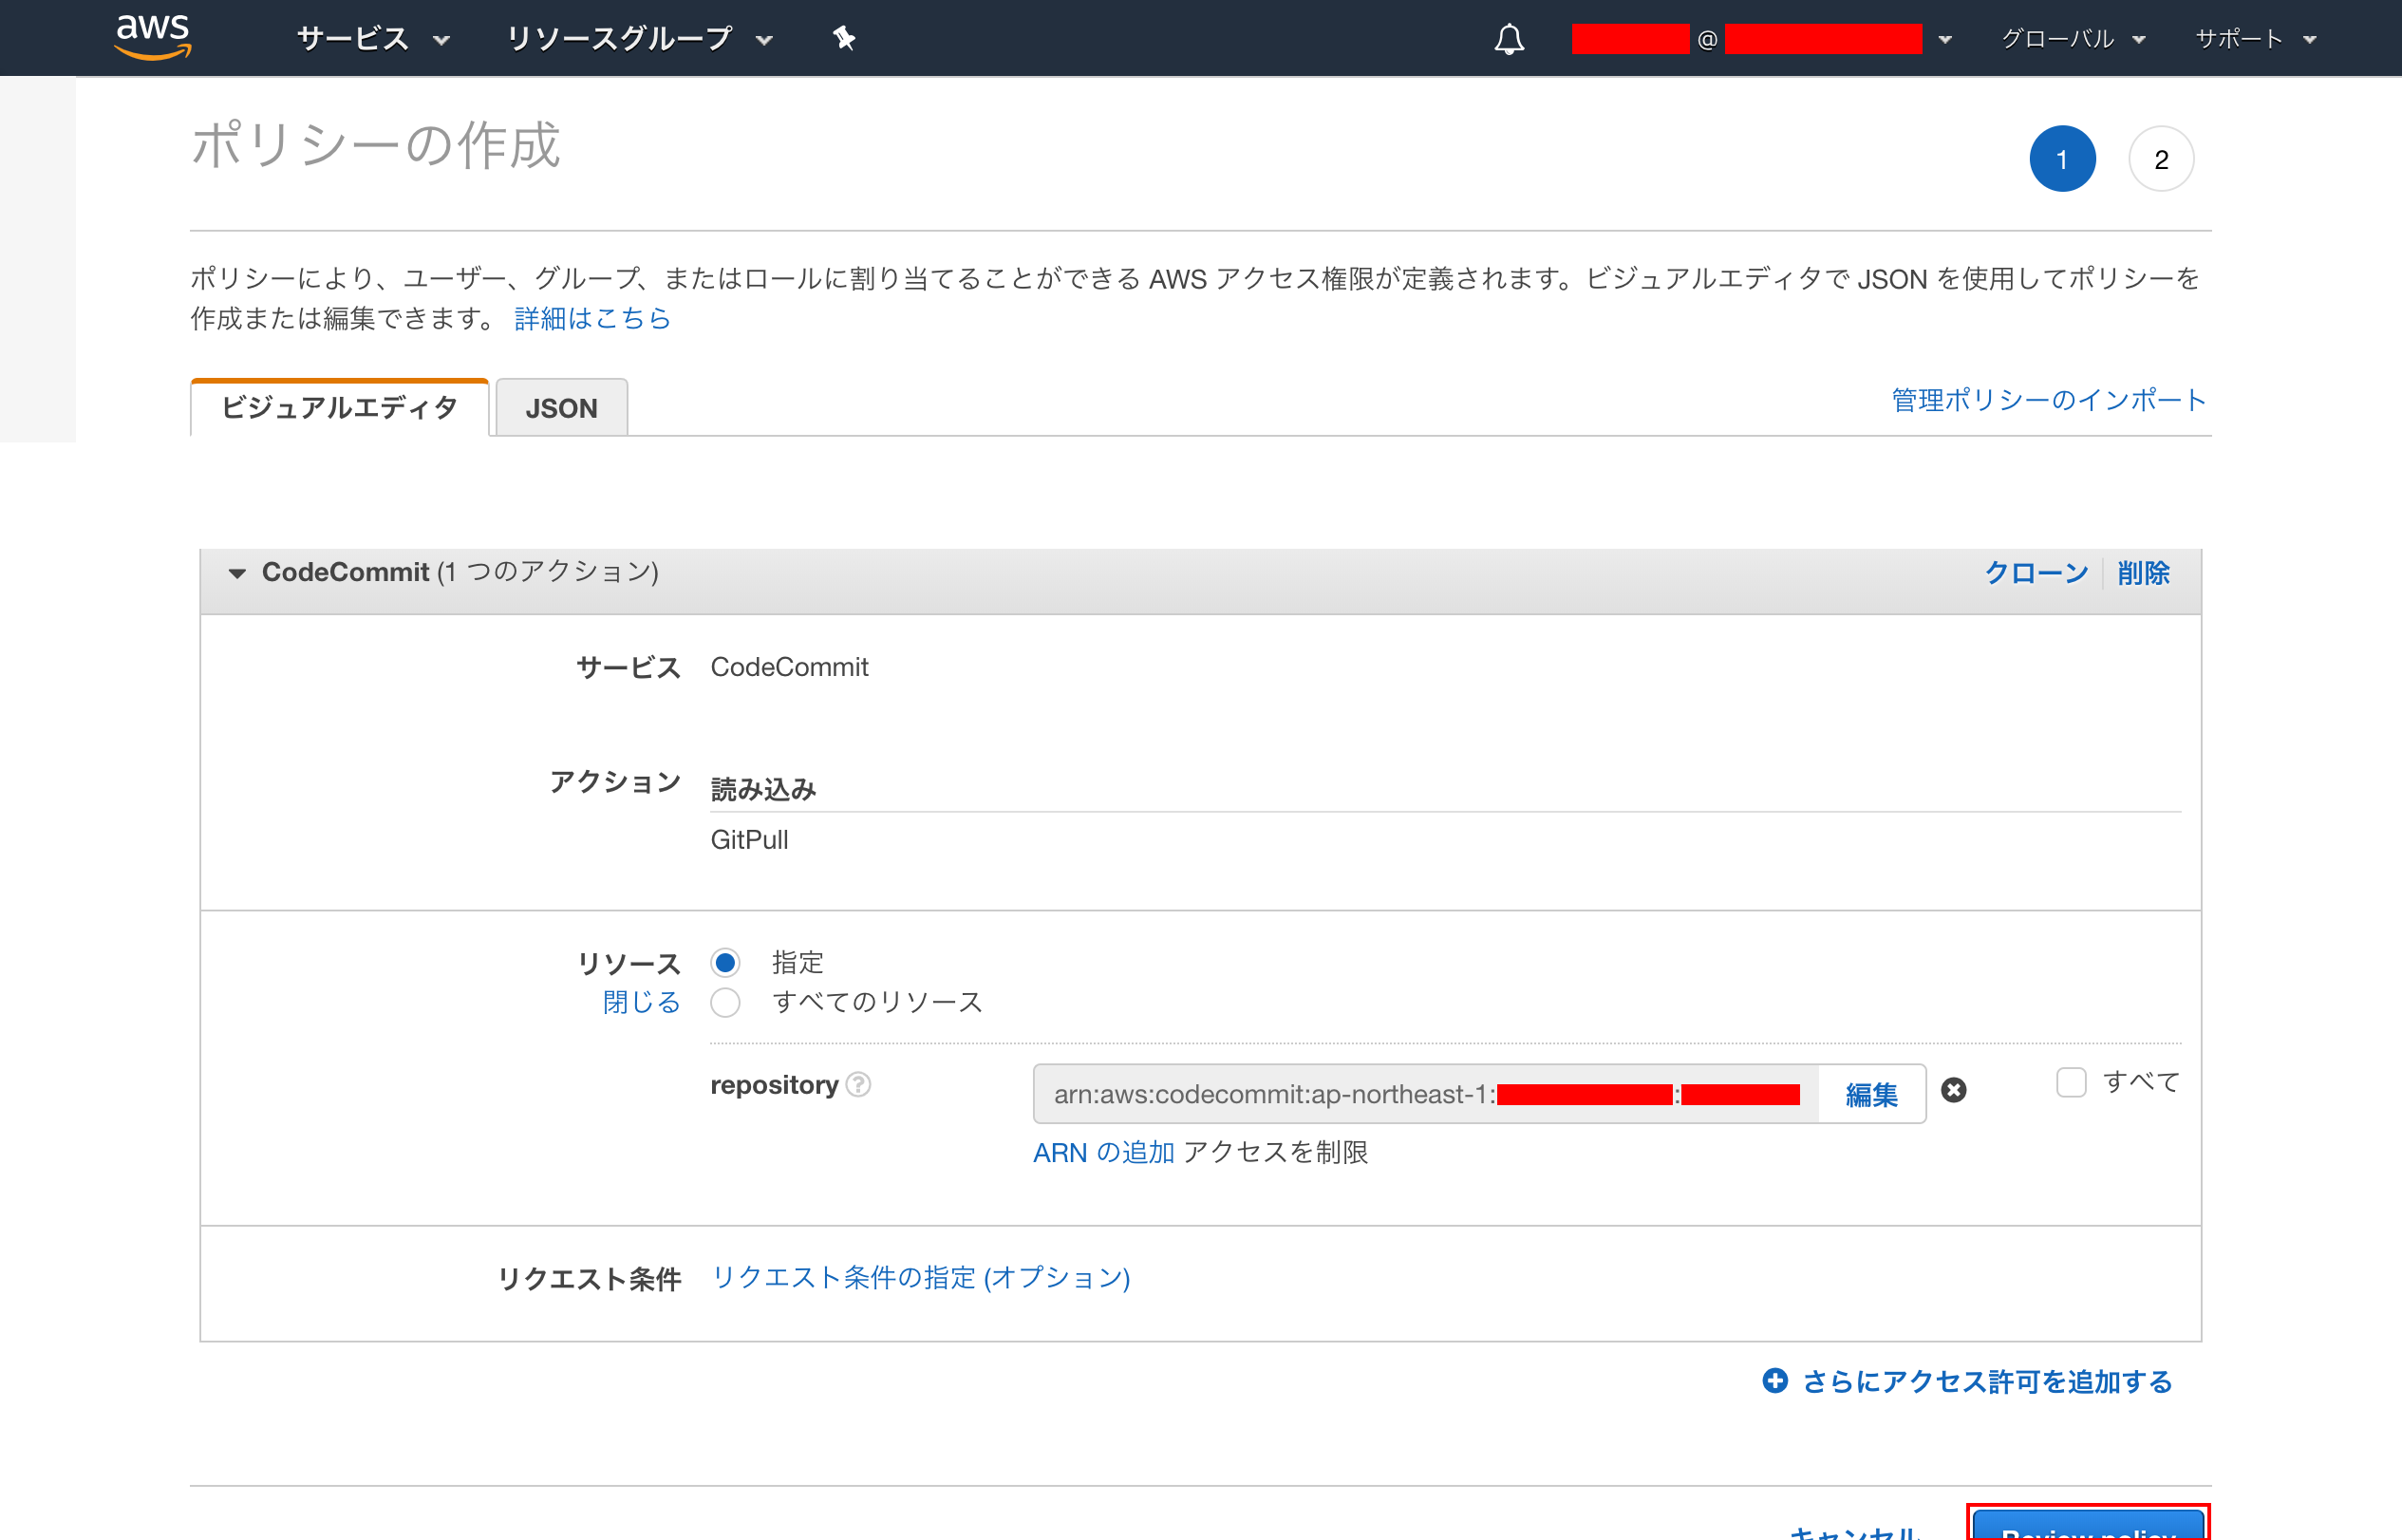Screen dimensions: 2402x1540
Task: Click the 読み込み action heading
Action: pos(763,789)
